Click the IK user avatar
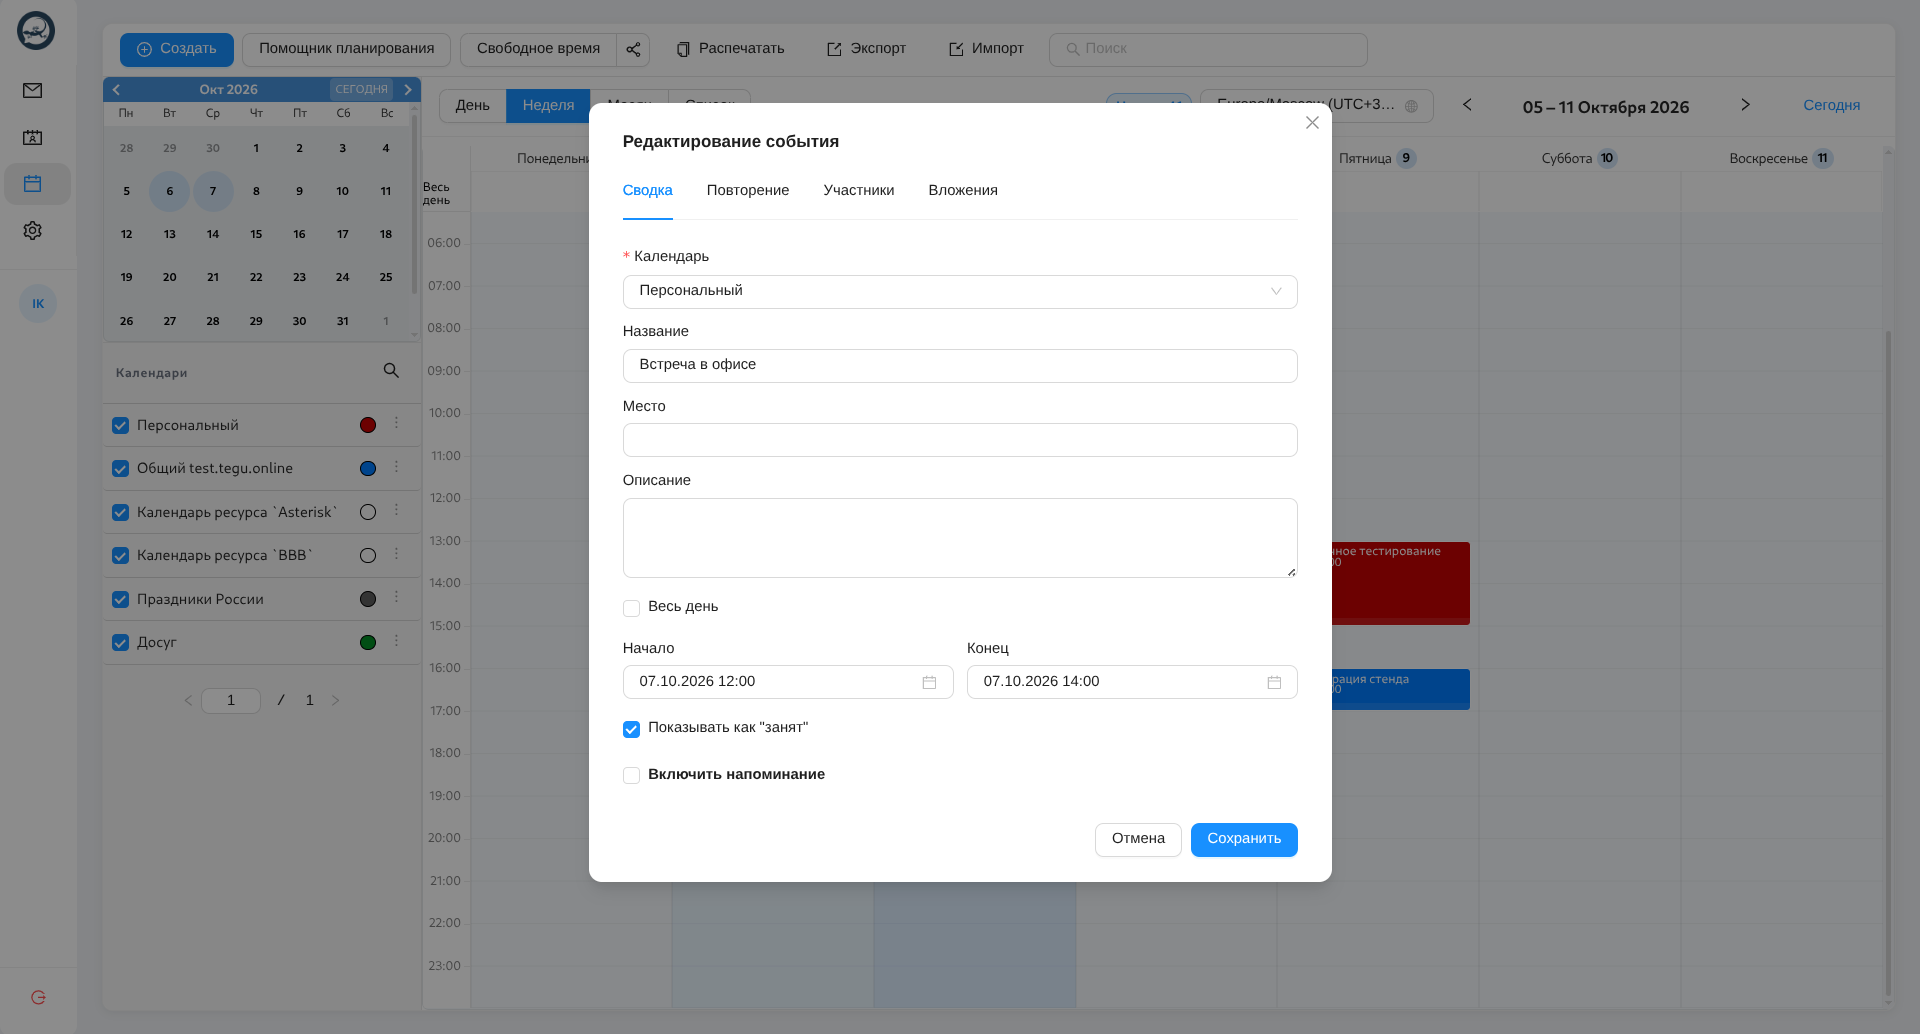This screenshot has width=1920, height=1034. [38, 304]
